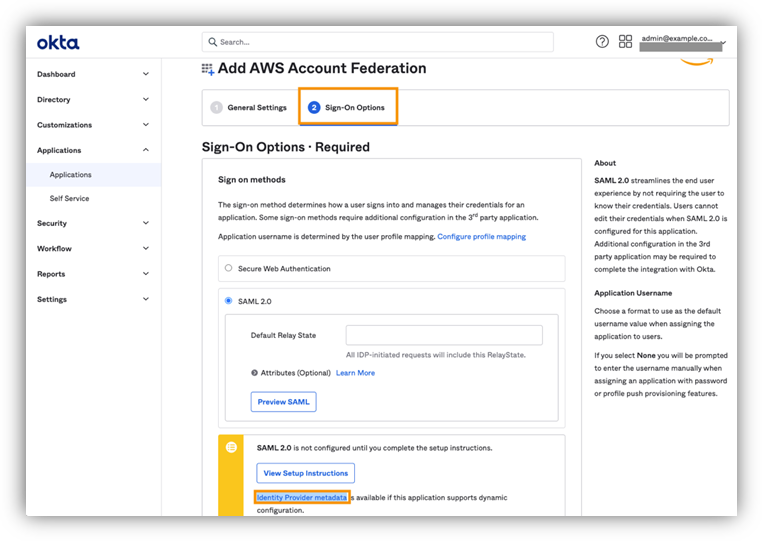The width and height of the screenshot is (762, 541).
Task: Click the Customizations sidebar label
Action: [x=64, y=125]
